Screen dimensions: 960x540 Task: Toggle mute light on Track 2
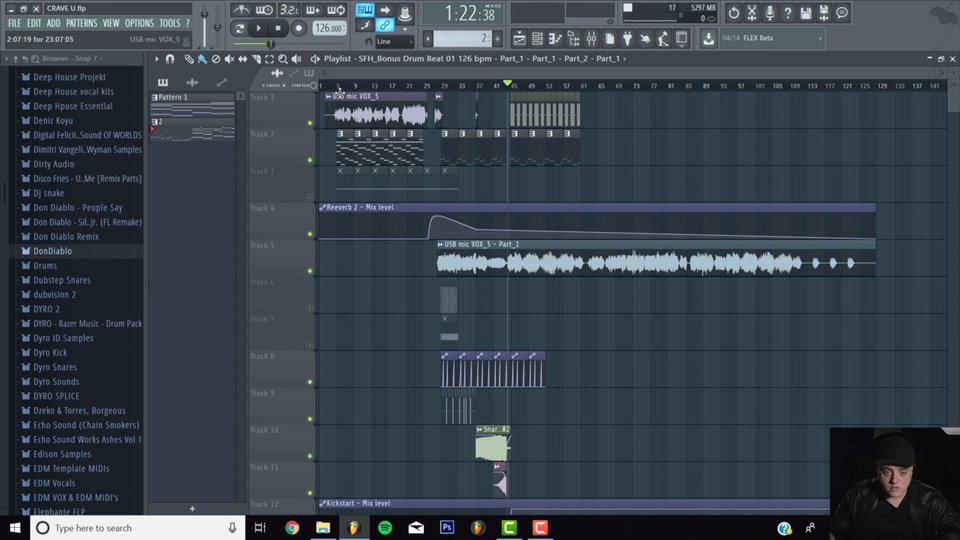pos(310,160)
